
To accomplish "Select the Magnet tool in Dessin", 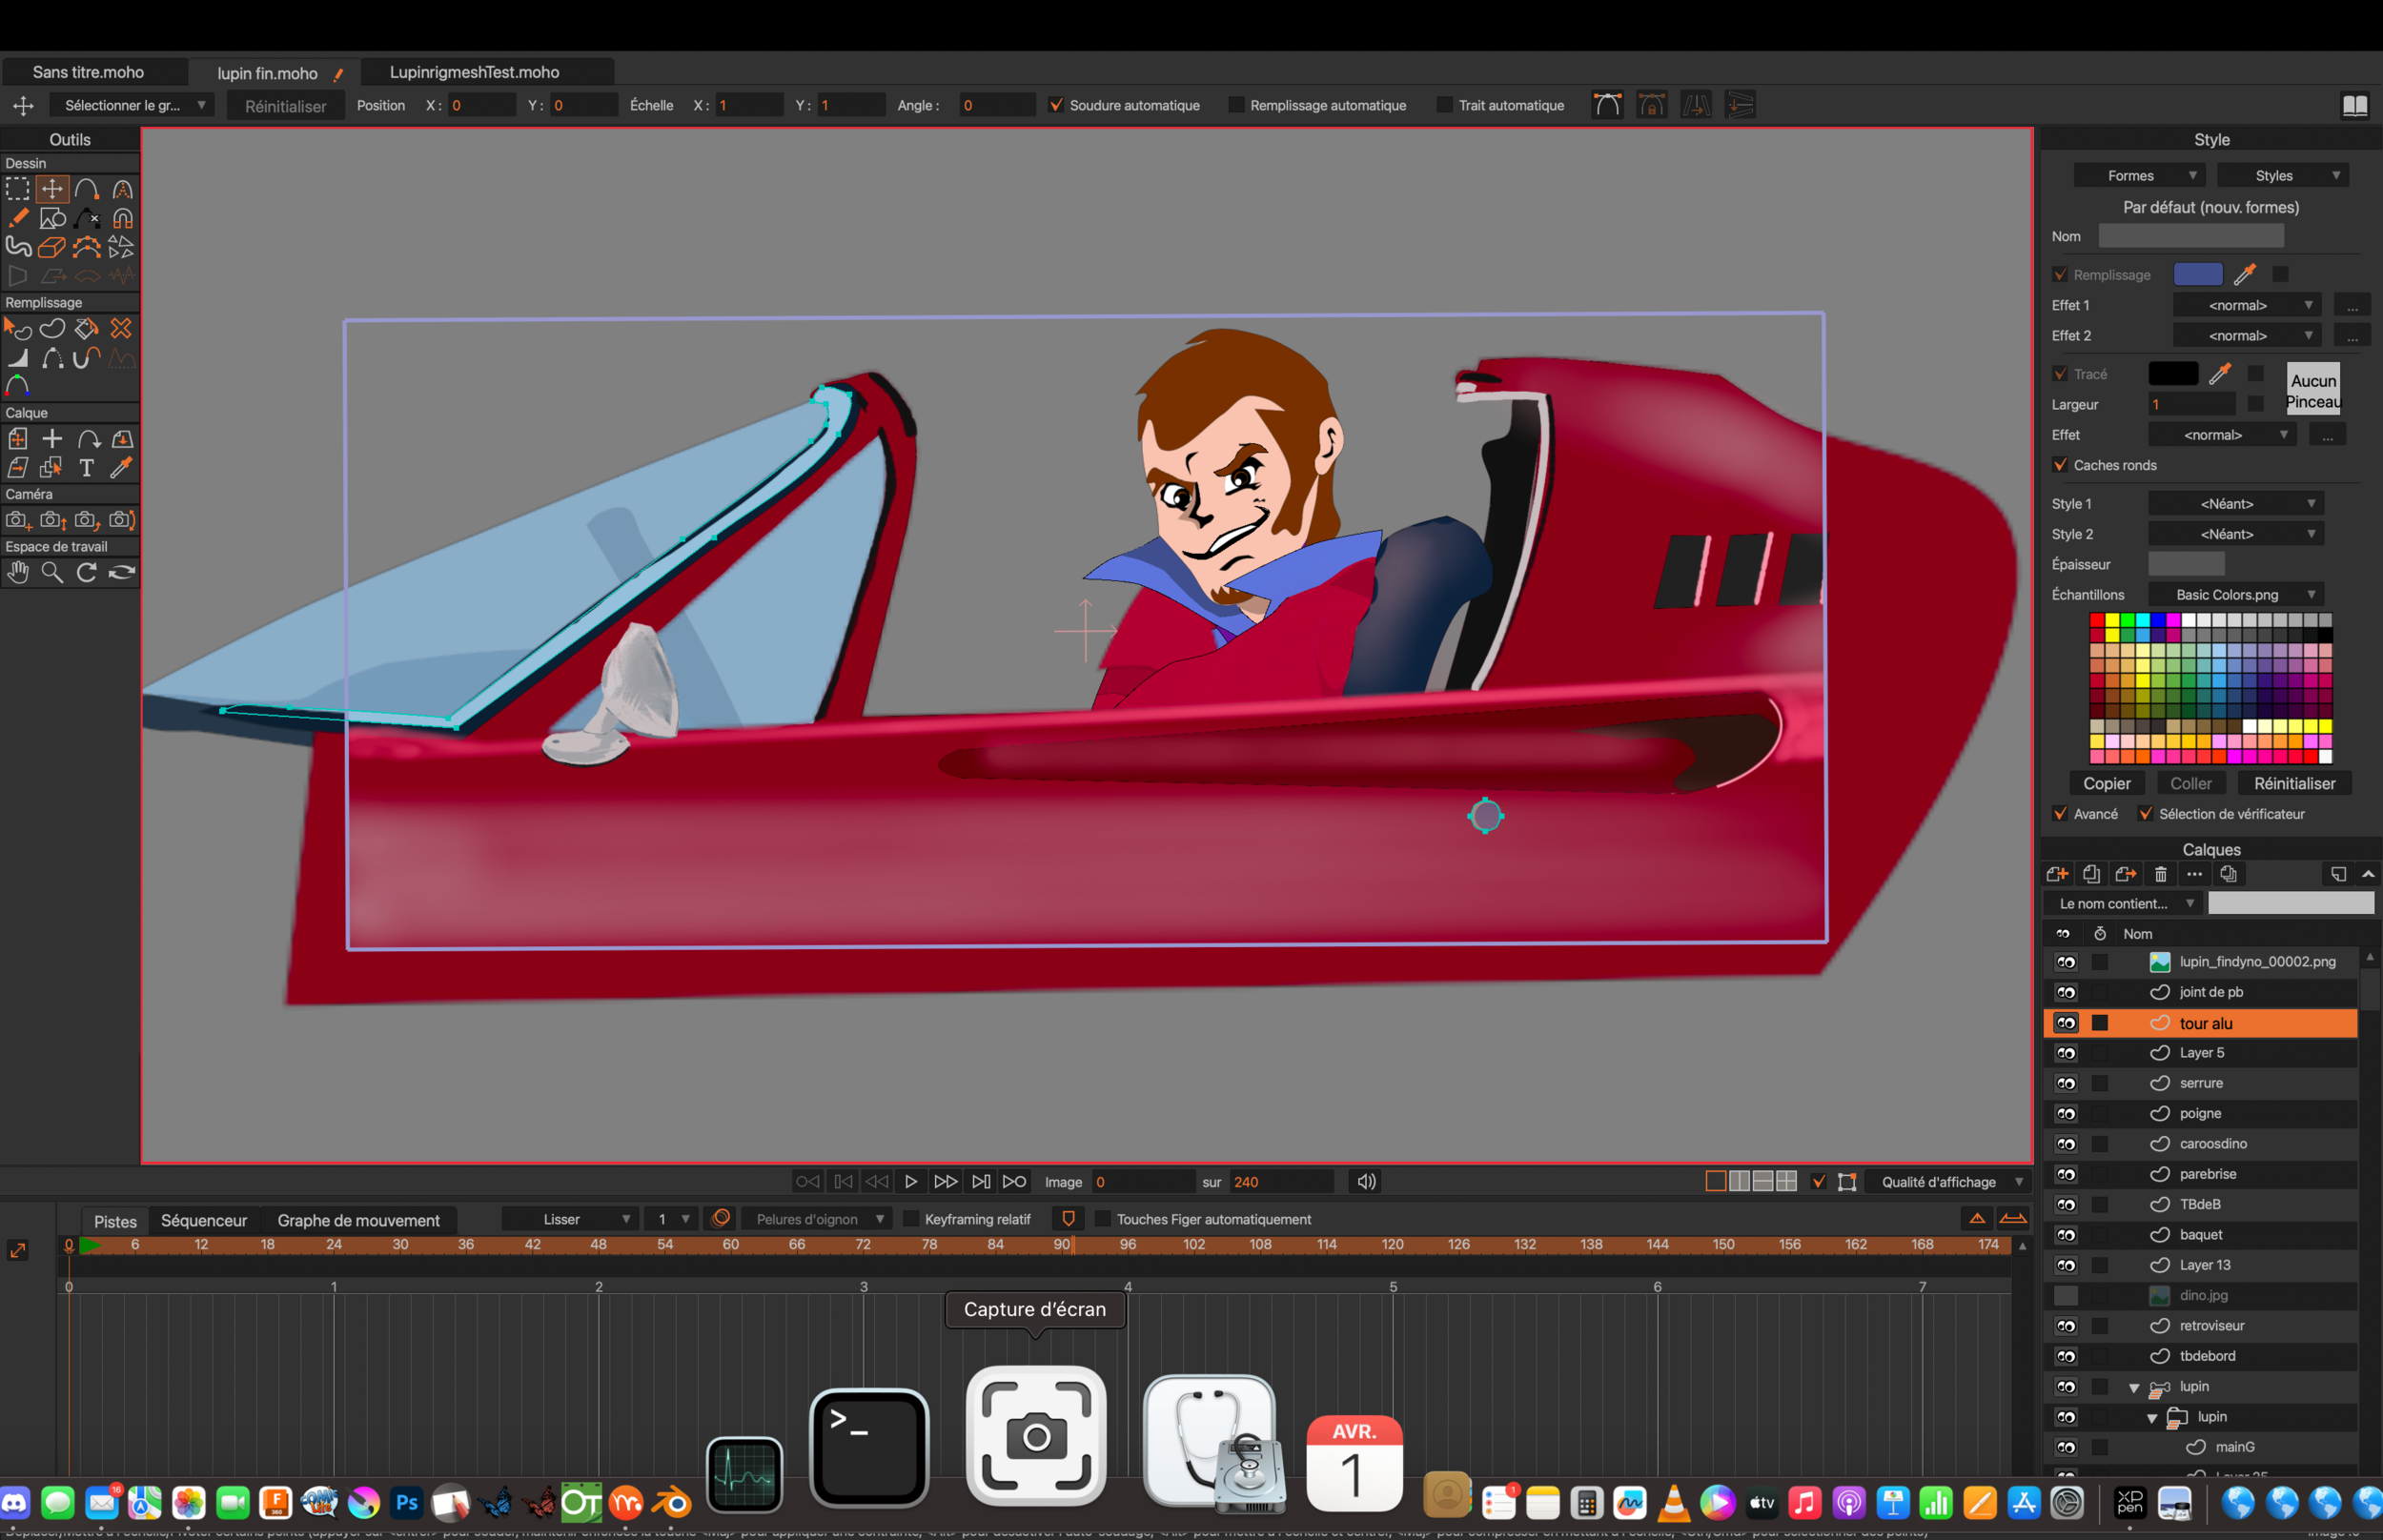I will (122, 218).
